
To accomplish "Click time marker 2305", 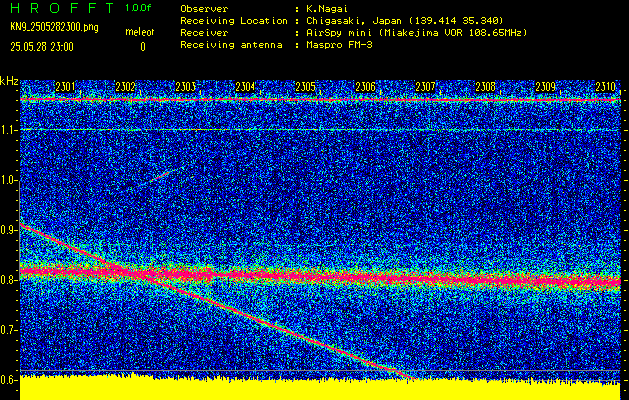I will 305,86.
